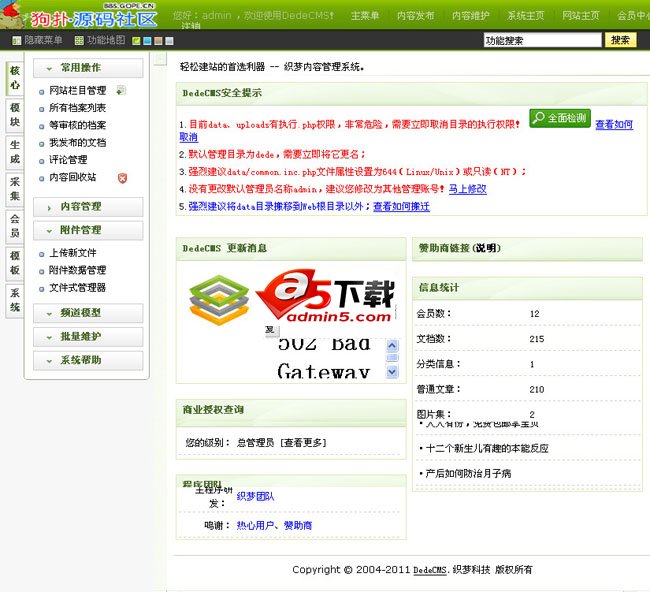Open article 十二个新生儿有趣的本能反应
Screen dimensions: 650x592
[487, 448]
